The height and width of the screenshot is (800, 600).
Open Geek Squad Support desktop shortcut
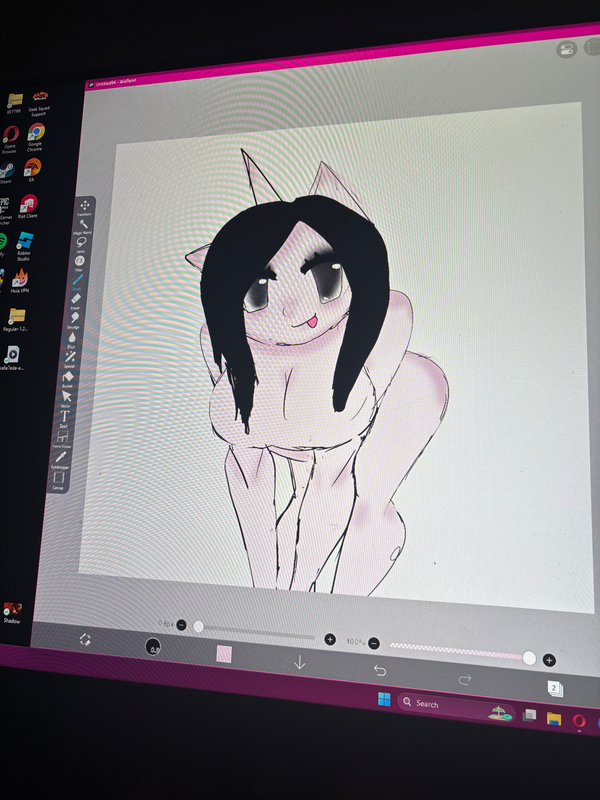pyautogui.click(x=39, y=103)
